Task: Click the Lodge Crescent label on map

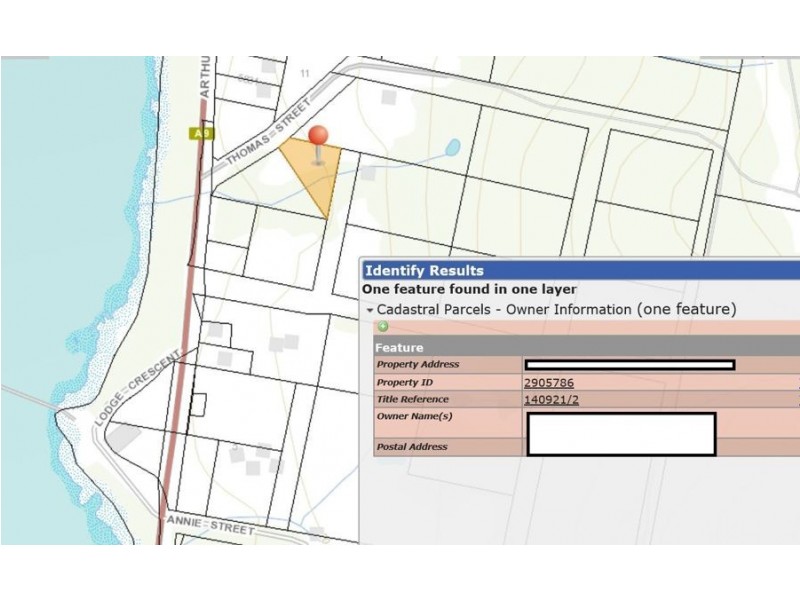Action: pyautogui.click(x=137, y=388)
